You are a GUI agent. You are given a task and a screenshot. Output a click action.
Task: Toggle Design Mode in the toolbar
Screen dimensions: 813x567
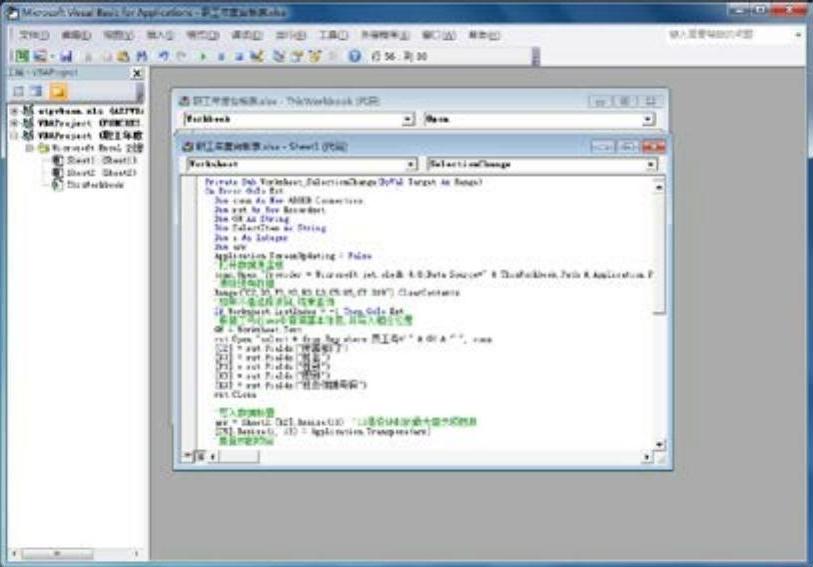click(257, 56)
